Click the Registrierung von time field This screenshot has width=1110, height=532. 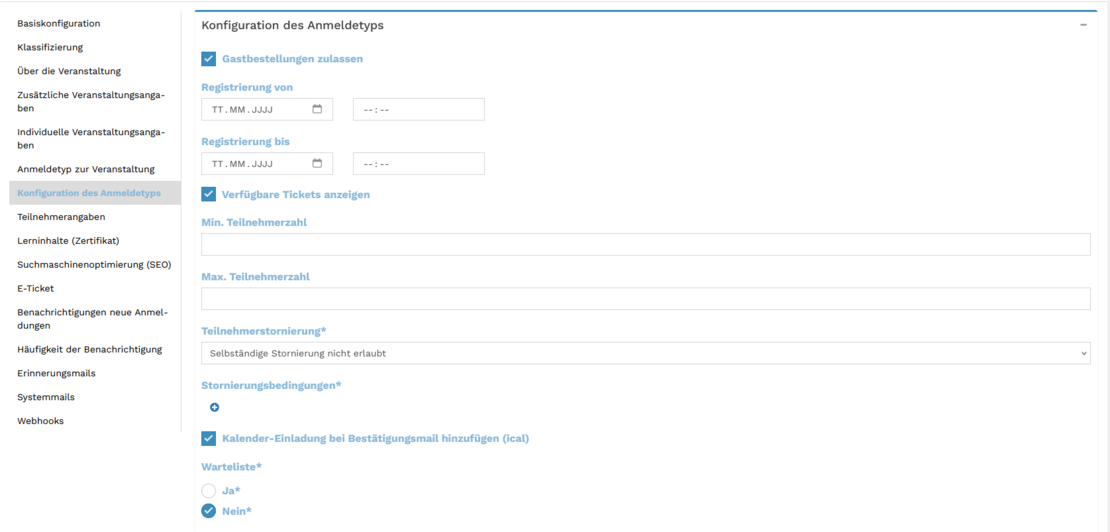[419, 110]
